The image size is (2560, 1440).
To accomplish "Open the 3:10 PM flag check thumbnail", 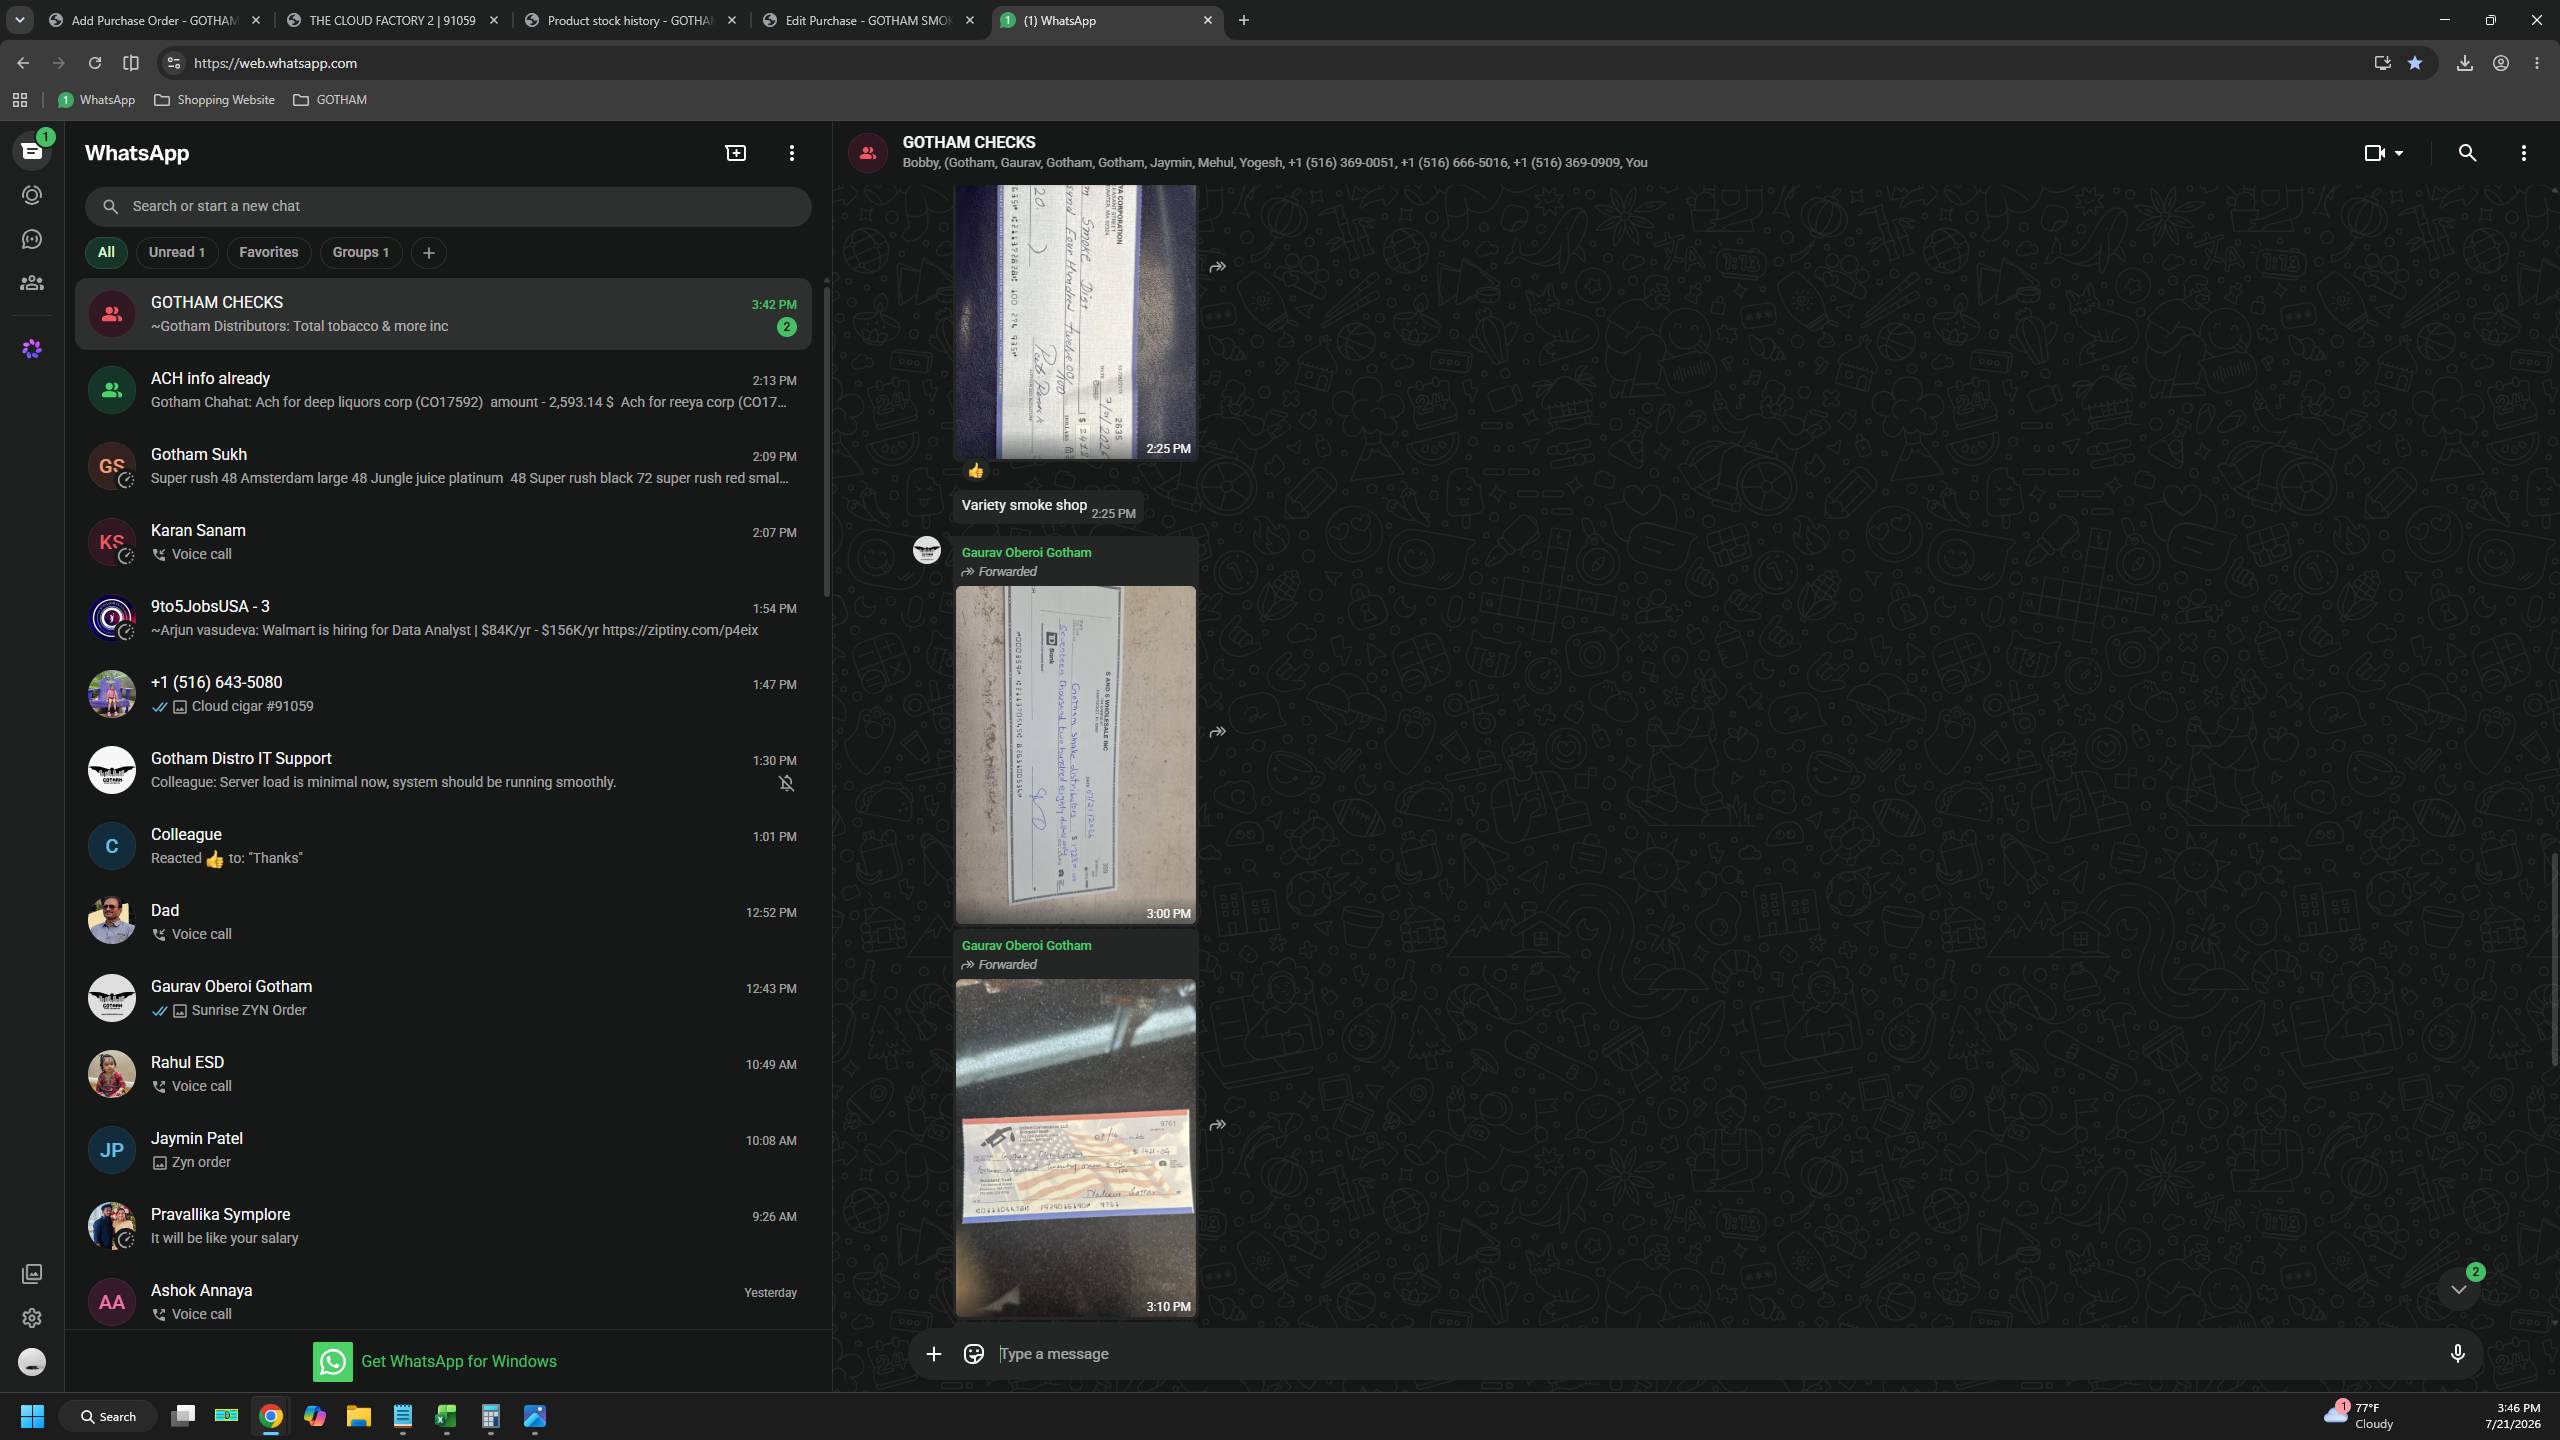I will click(1075, 1148).
